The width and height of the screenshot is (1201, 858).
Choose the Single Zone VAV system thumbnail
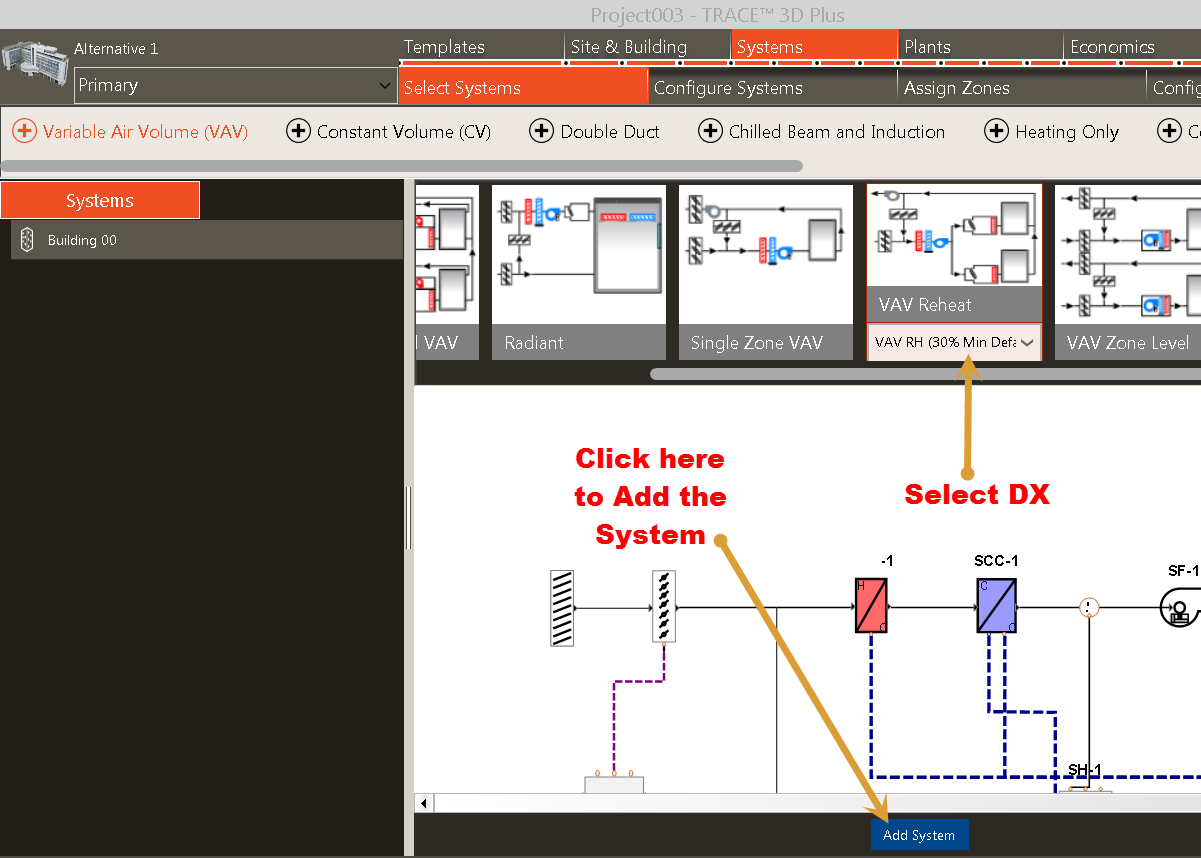click(x=765, y=270)
